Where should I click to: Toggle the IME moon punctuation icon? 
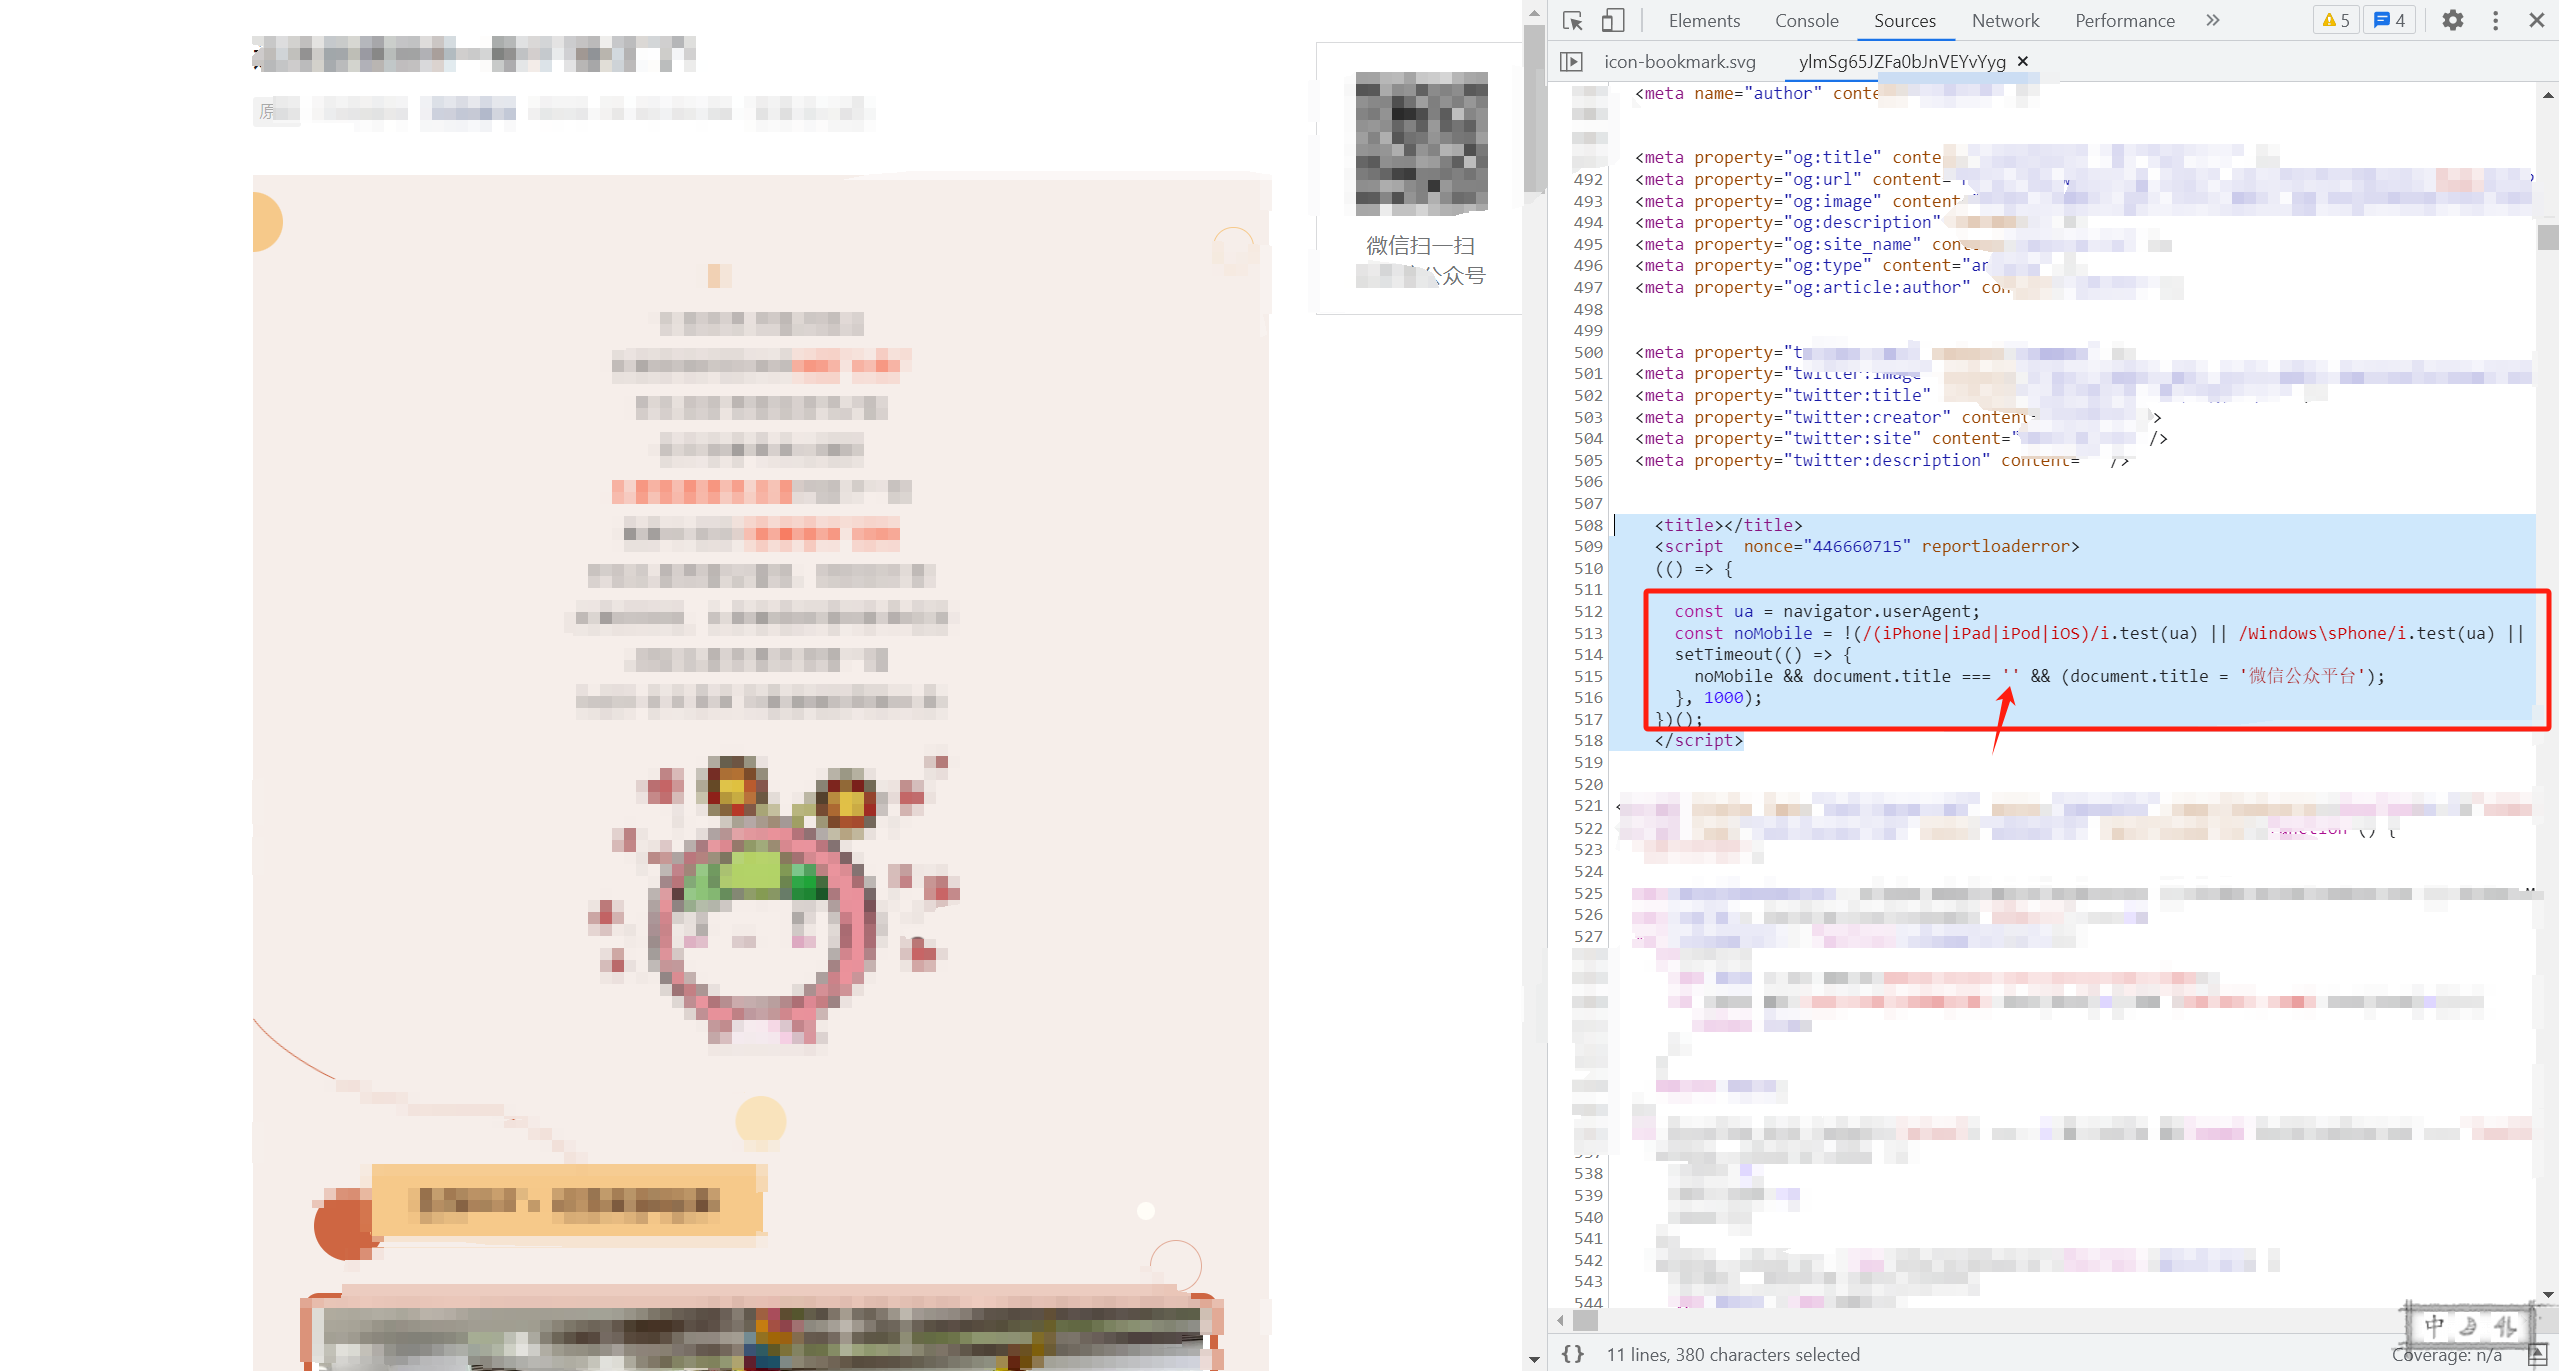tap(2468, 1326)
